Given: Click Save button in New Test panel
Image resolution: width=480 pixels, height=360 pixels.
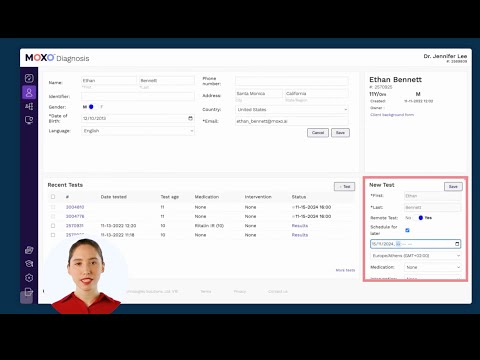Looking at the screenshot, I should click(x=453, y=187).
